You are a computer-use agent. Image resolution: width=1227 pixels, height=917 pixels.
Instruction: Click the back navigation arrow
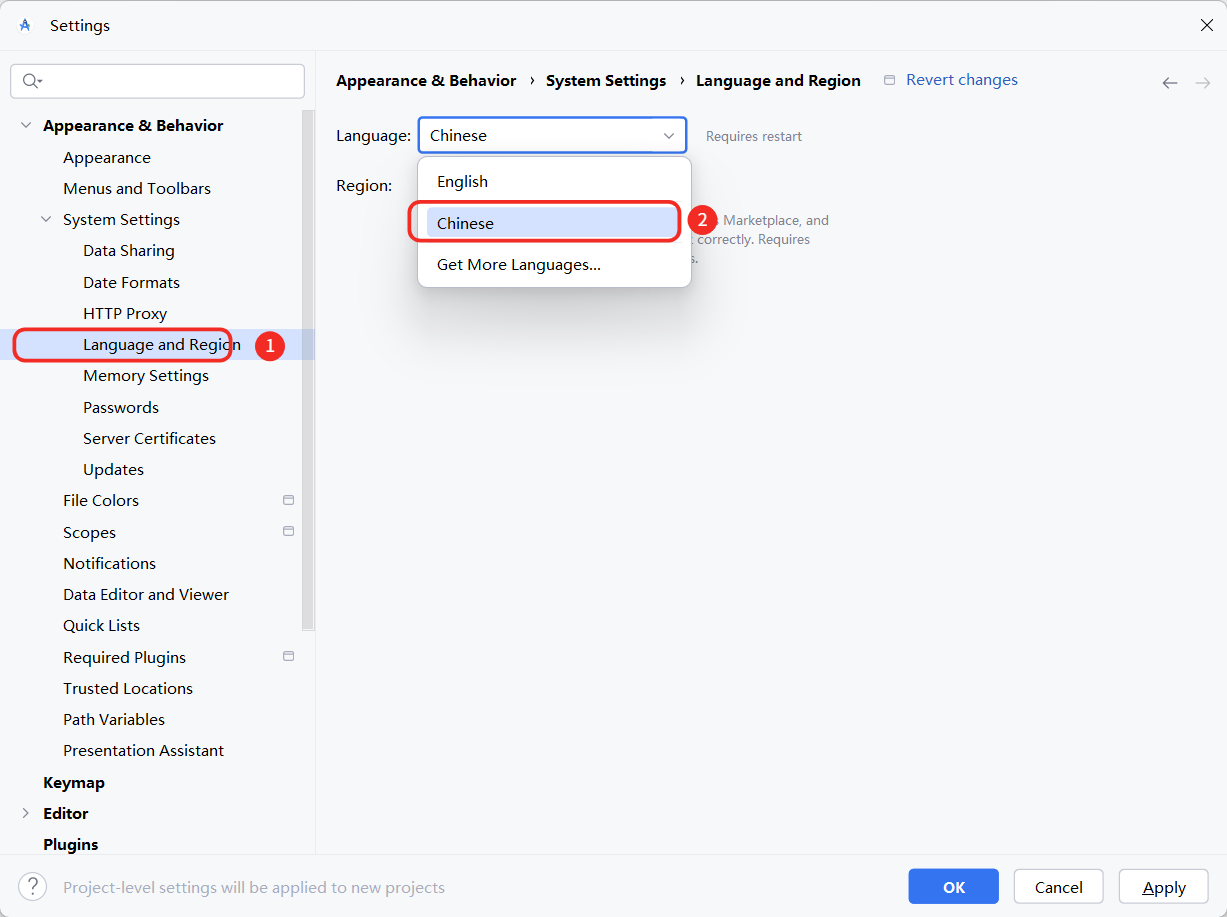point(1170,83)
